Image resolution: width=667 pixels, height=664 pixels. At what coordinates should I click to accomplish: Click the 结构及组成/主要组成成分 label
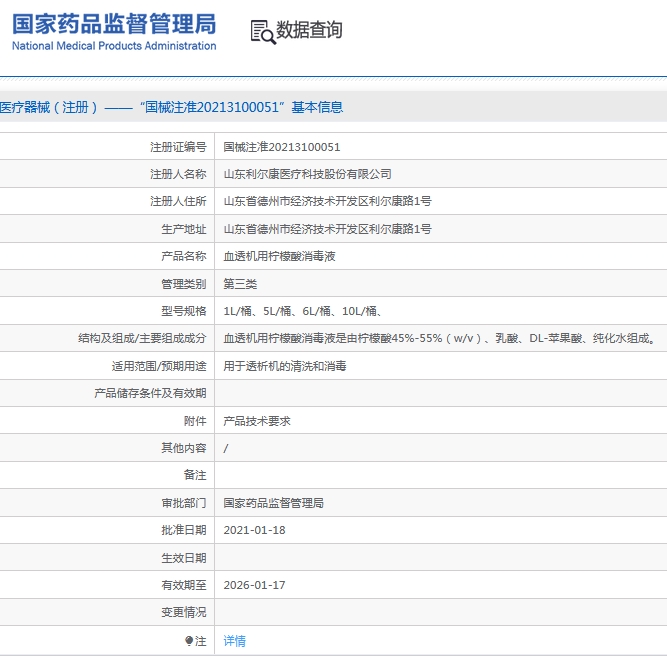tap(143, 339)
